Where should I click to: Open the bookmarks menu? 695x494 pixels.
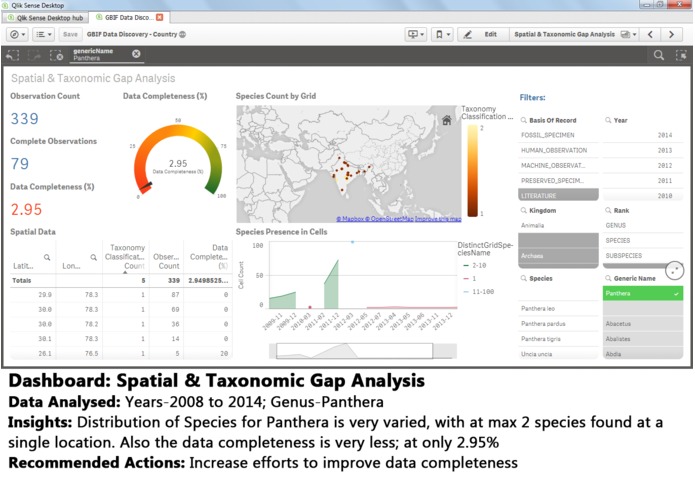pyautogui.click(x=442, y=35)
